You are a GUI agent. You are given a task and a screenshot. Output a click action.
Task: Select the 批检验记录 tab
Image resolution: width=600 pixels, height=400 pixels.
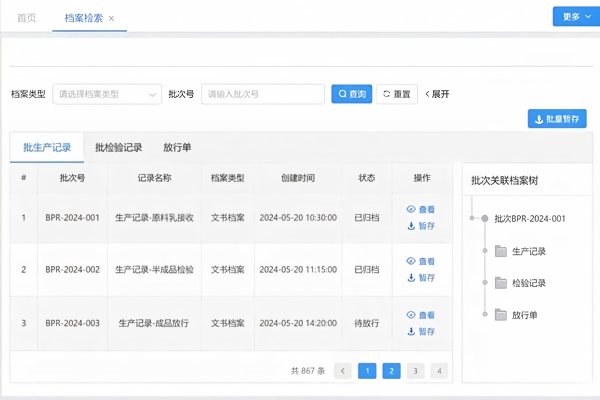pyautogui.click(x=119, y=147)
